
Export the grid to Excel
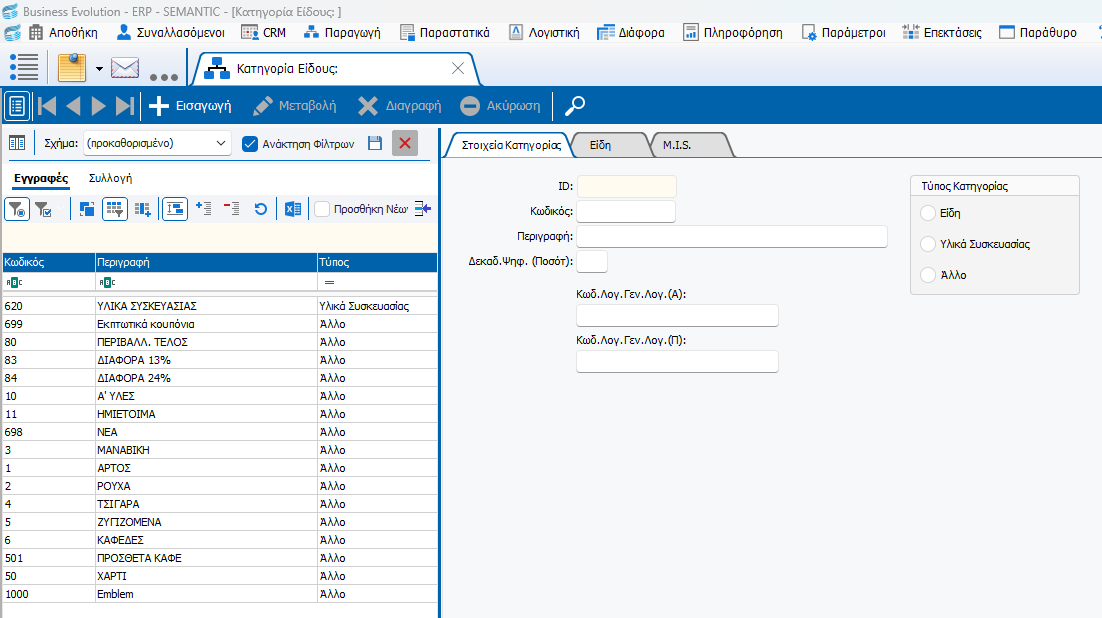293,210
